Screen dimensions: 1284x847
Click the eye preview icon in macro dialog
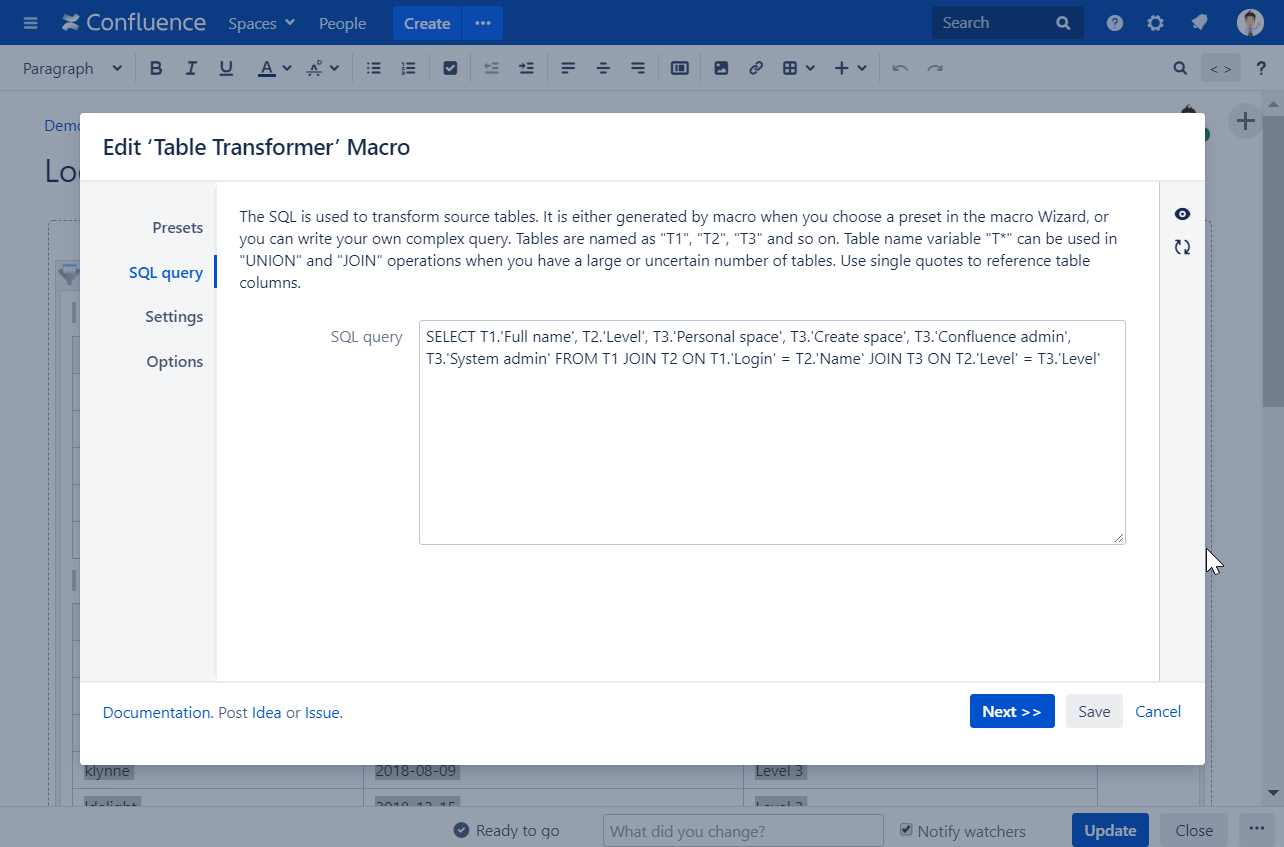pyautogui.click(x=1182, y=214)
